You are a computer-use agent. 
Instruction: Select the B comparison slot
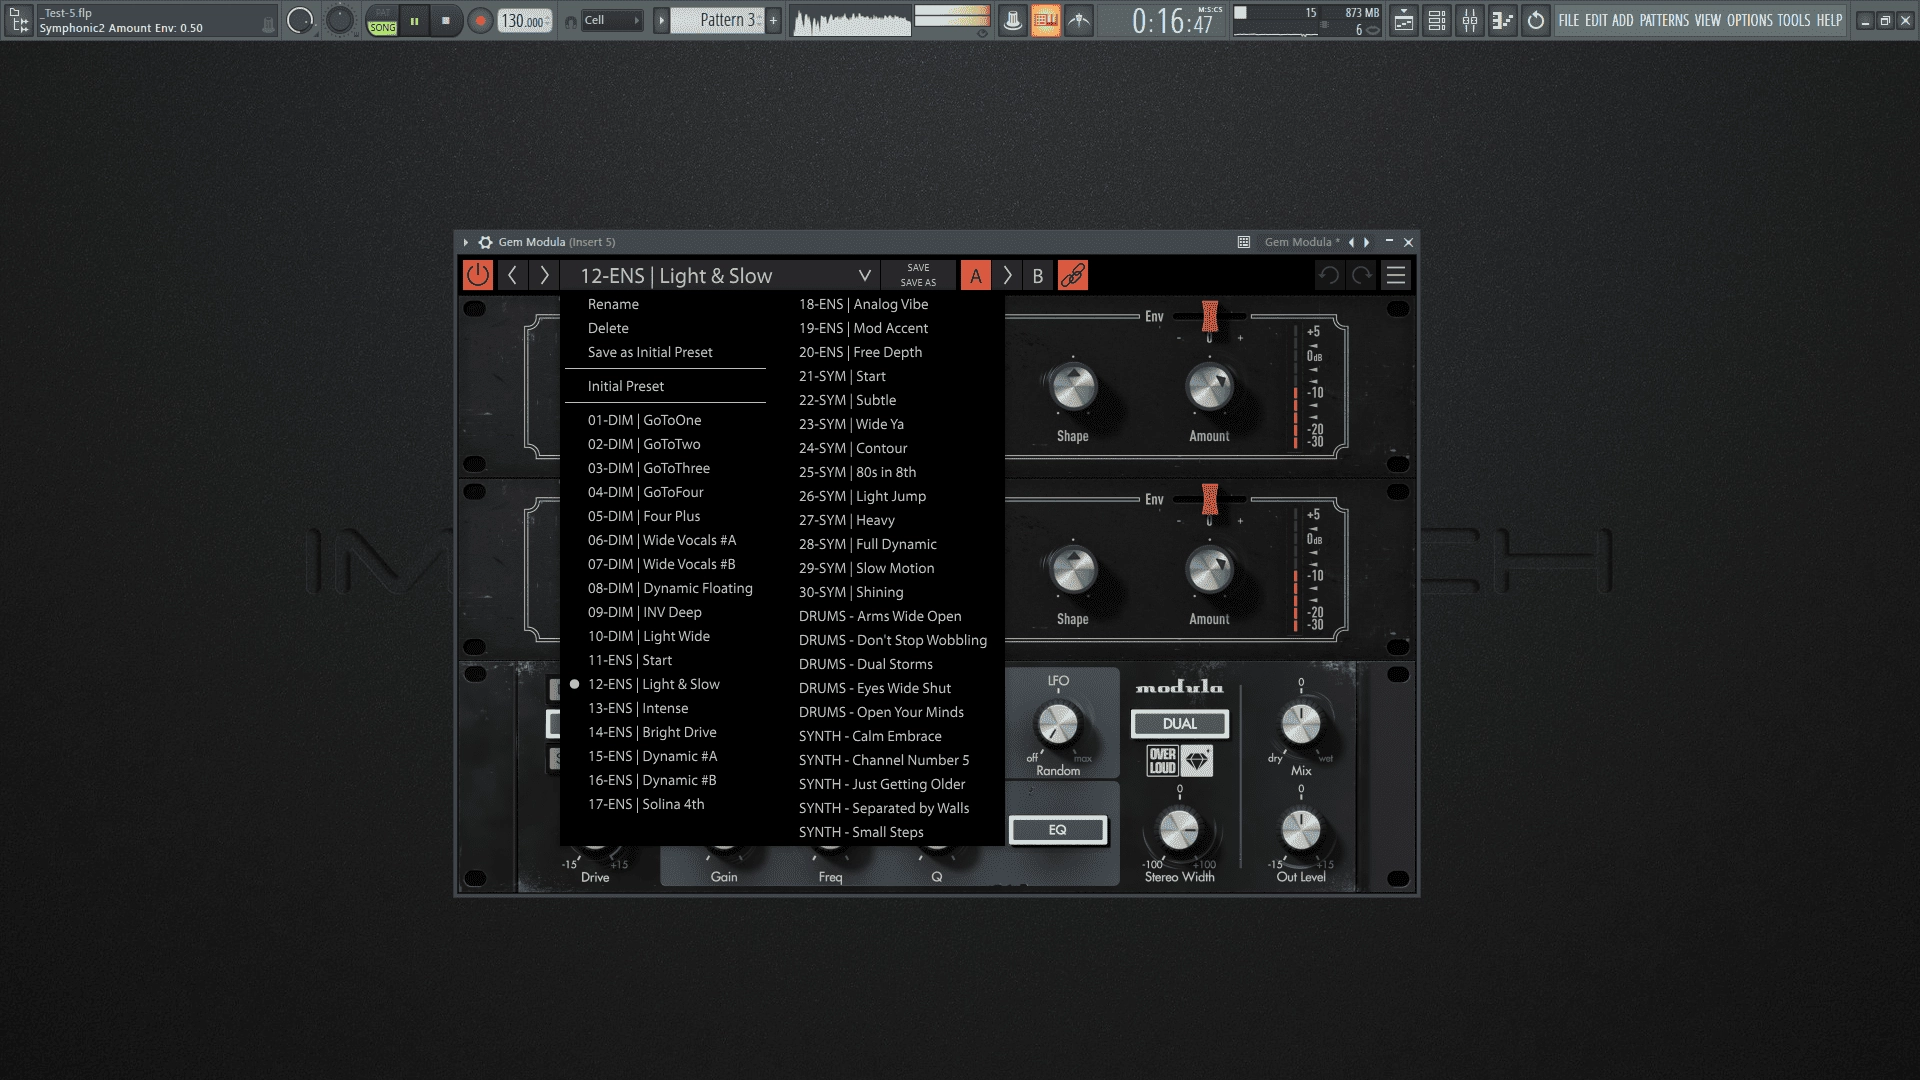(1038, 275)
